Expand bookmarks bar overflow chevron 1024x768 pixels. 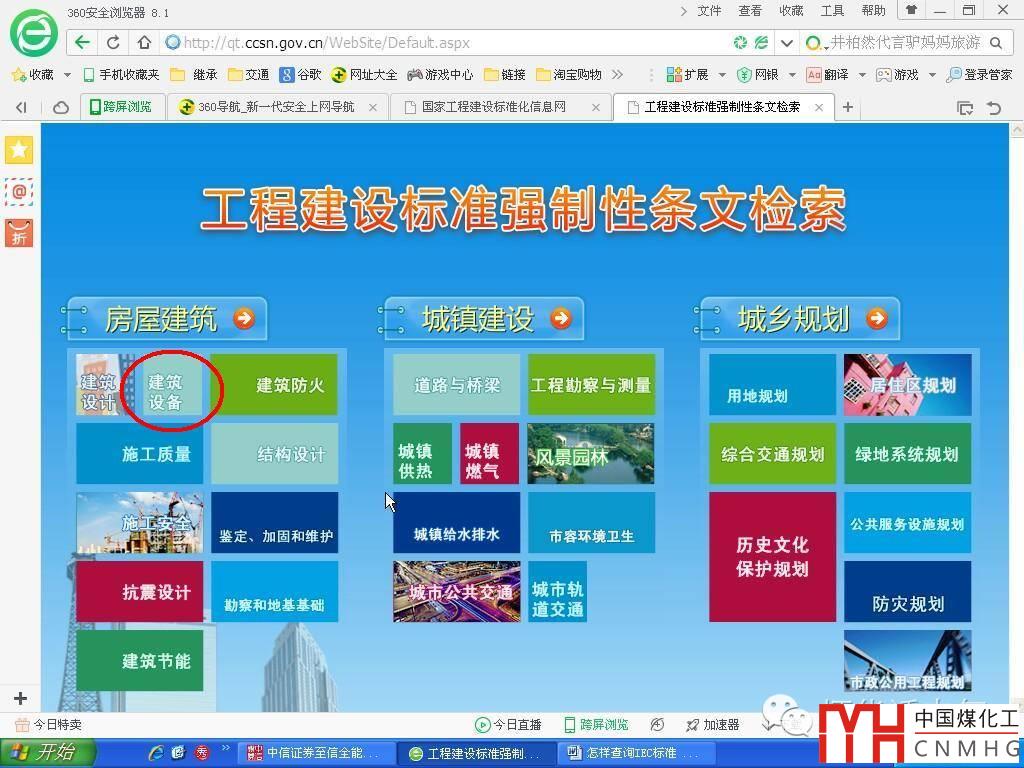[617, 74]
